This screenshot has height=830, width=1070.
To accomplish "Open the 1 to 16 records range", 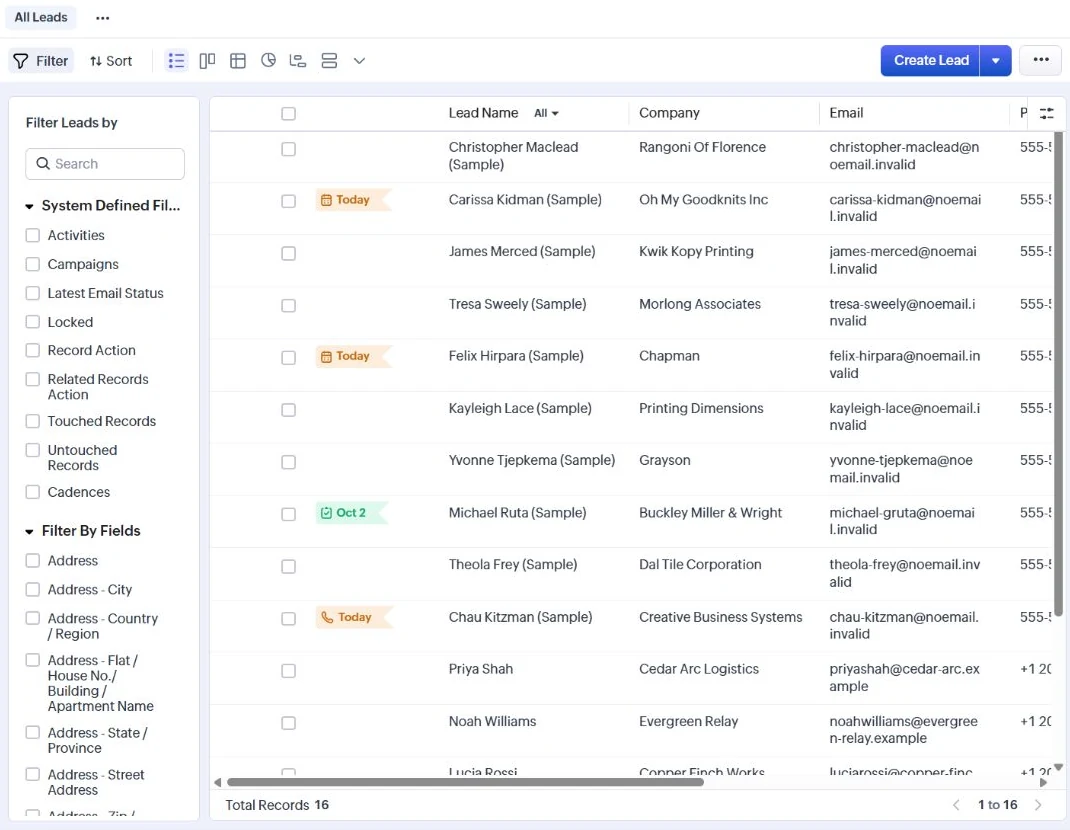I will pos(997,805).
